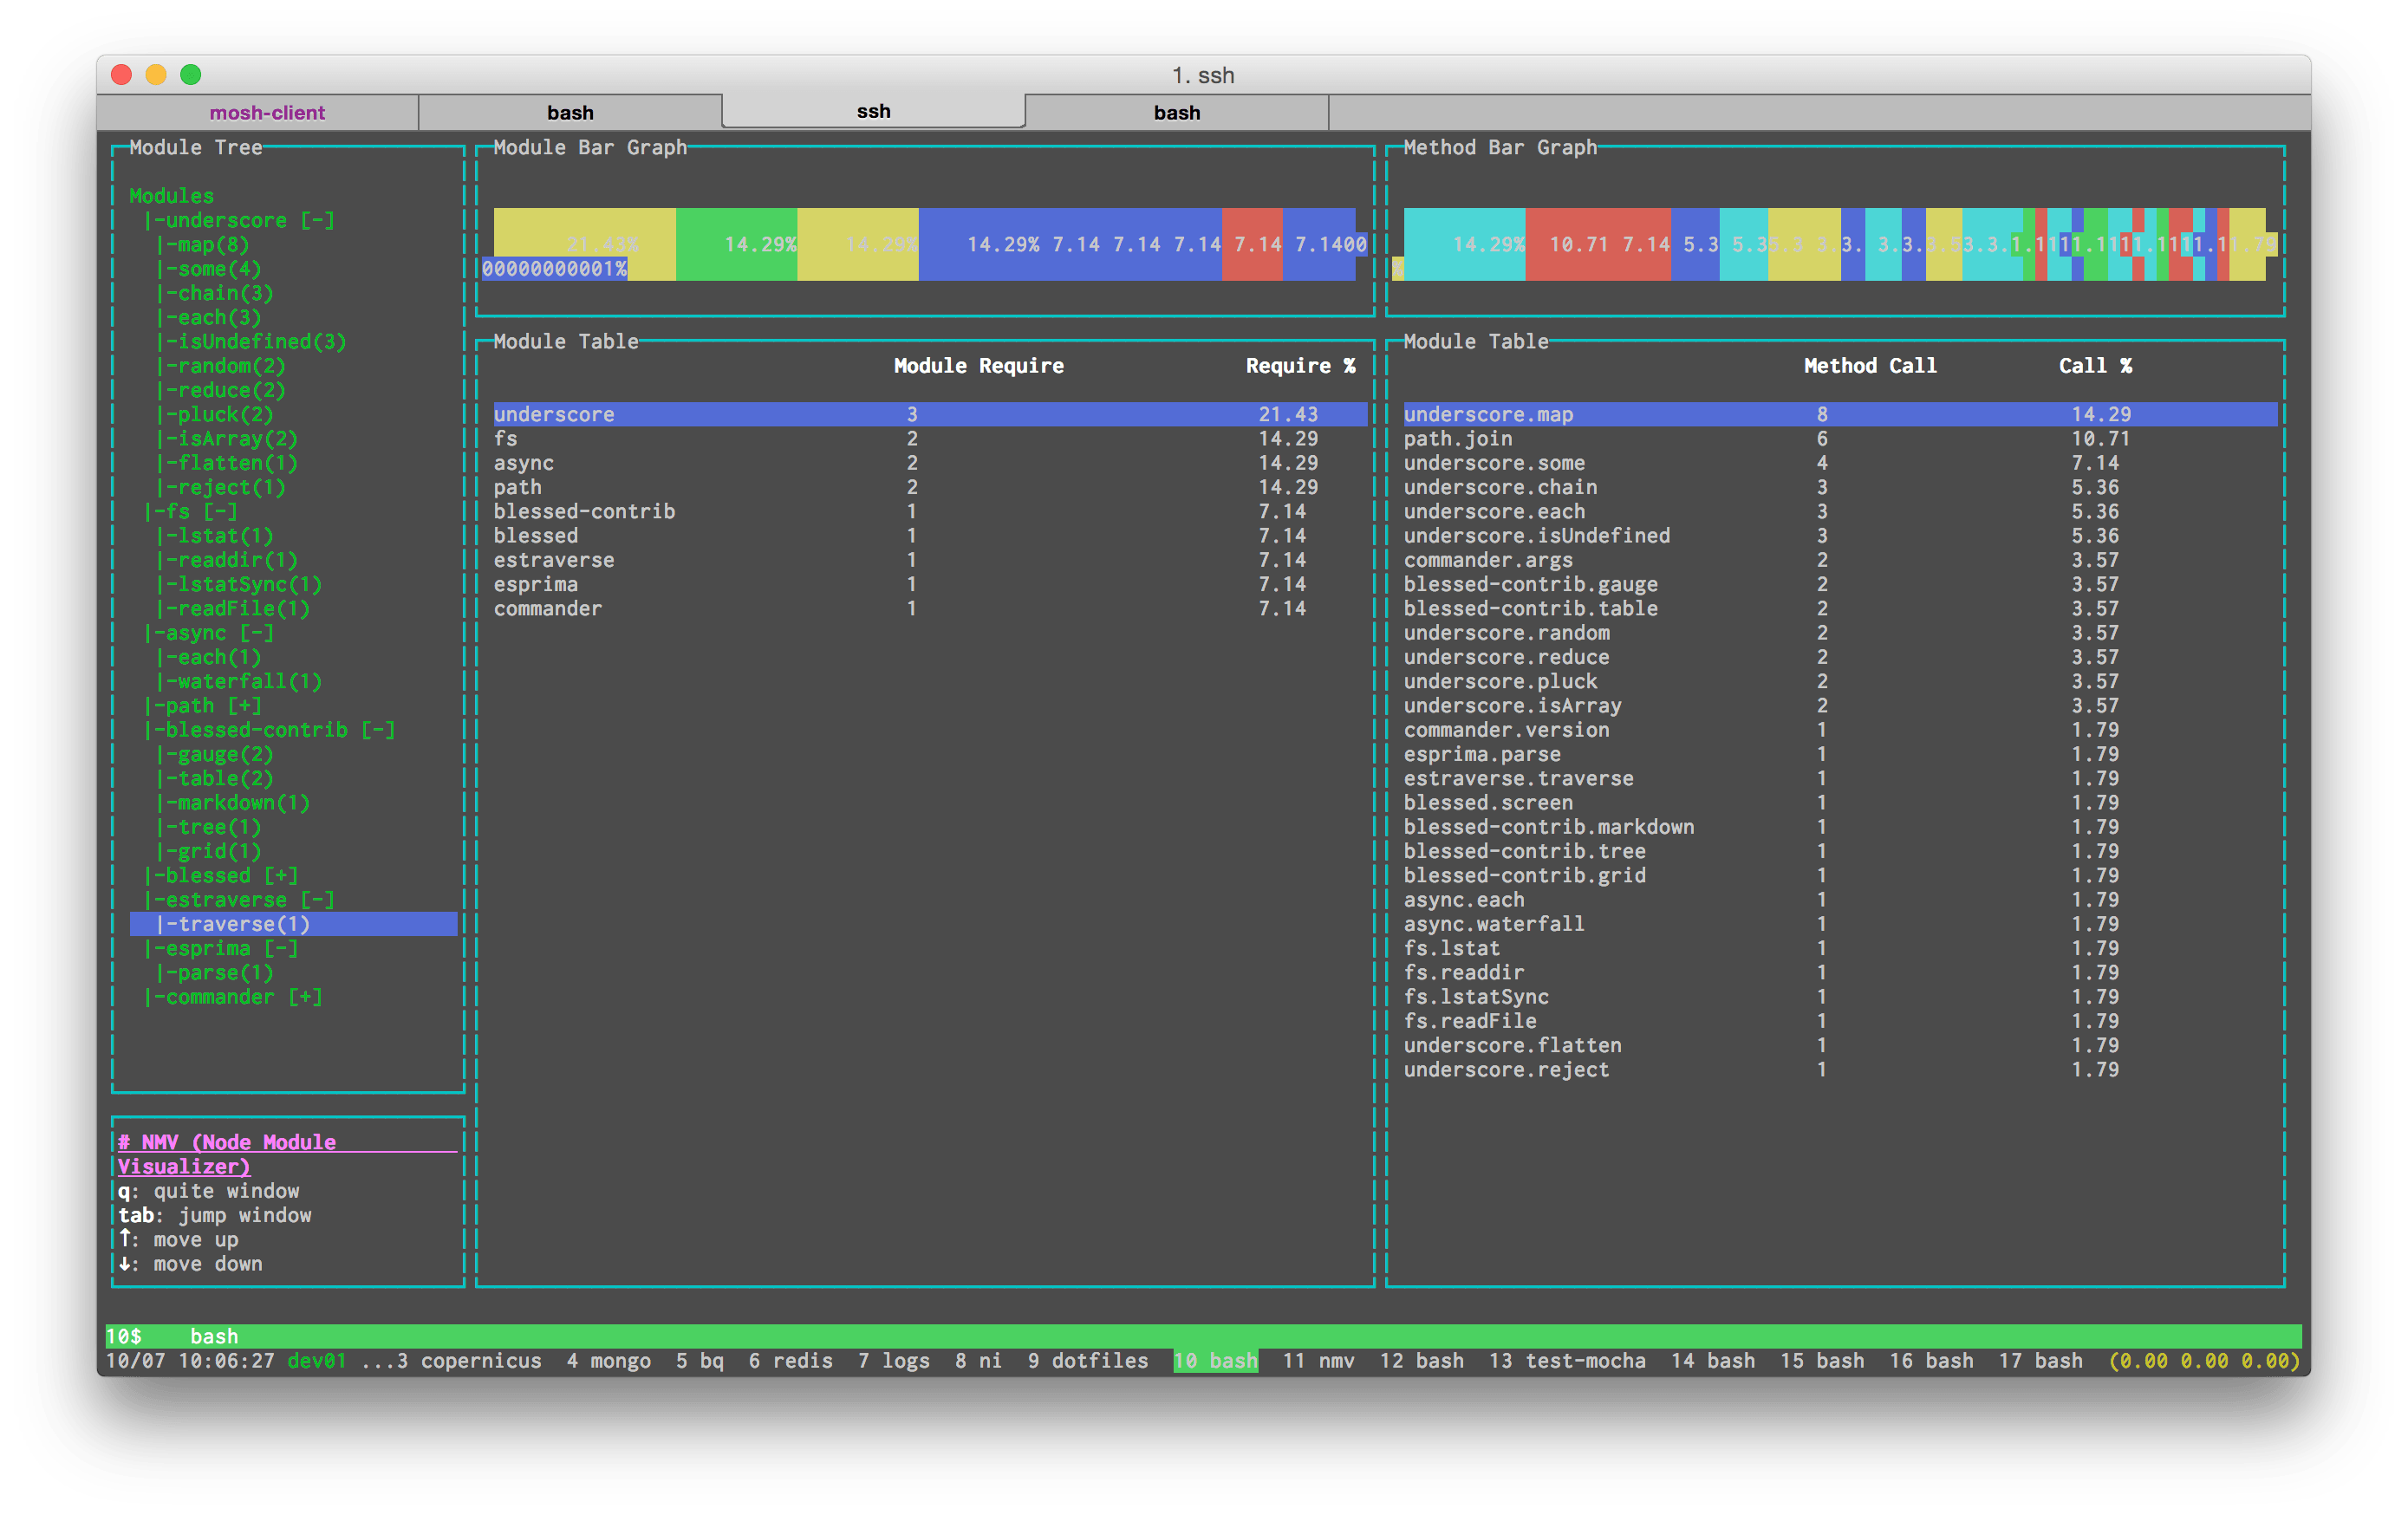Image resolution: width=2408 pixels, height=1515 pixels.
Task: Click the Method Call column header
Action: point(1870,366)
